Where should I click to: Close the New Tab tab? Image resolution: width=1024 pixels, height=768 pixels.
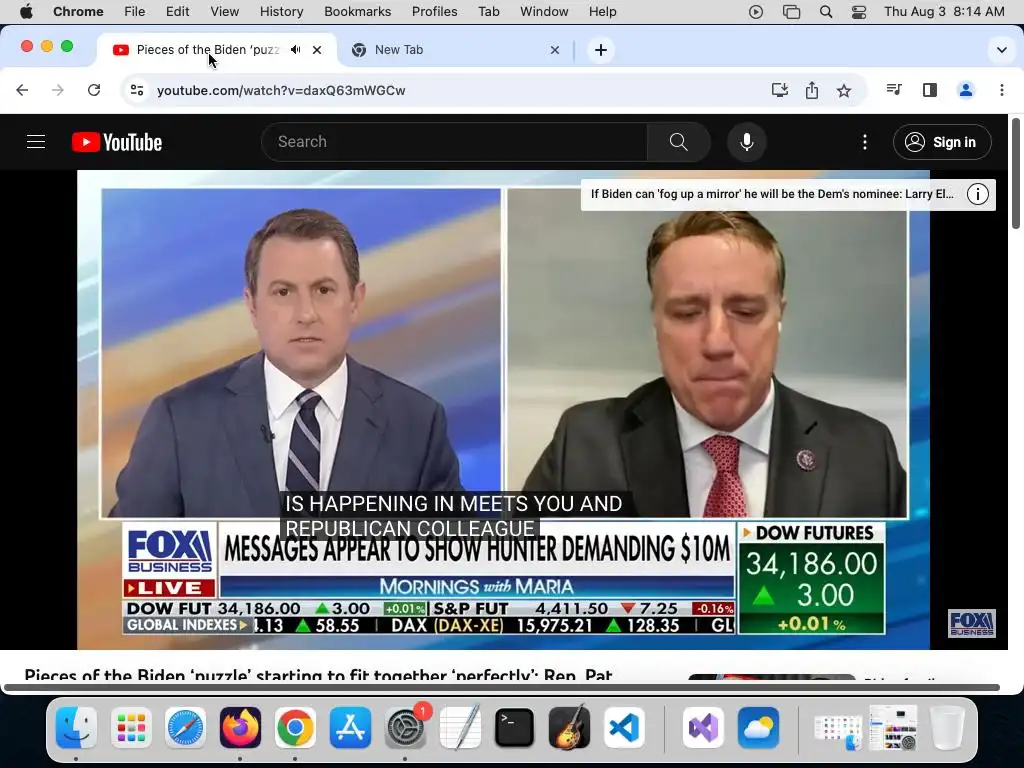pos(554,50)
